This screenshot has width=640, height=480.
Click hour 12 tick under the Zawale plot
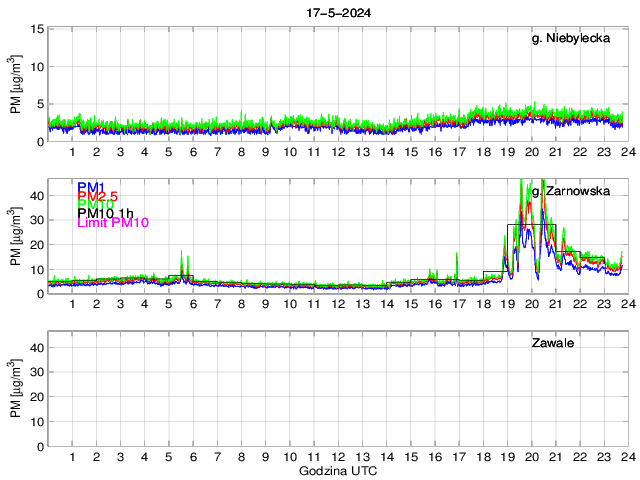[337, 456]
